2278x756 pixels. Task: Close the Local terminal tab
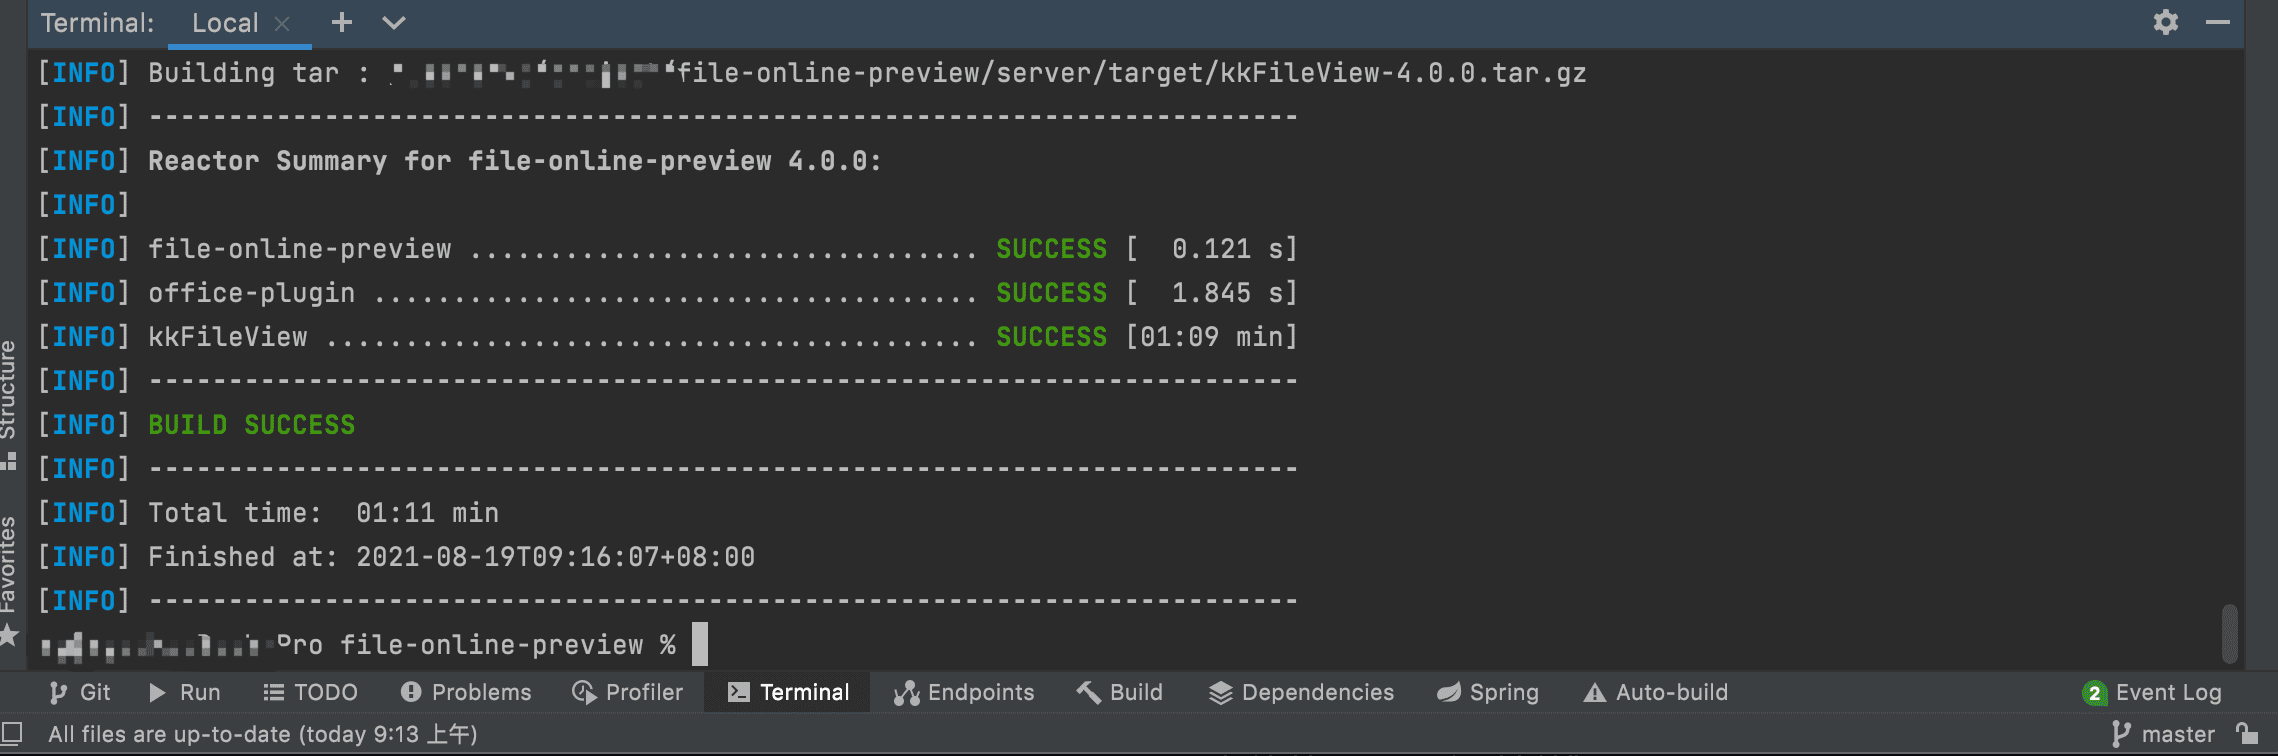[282, 24]
